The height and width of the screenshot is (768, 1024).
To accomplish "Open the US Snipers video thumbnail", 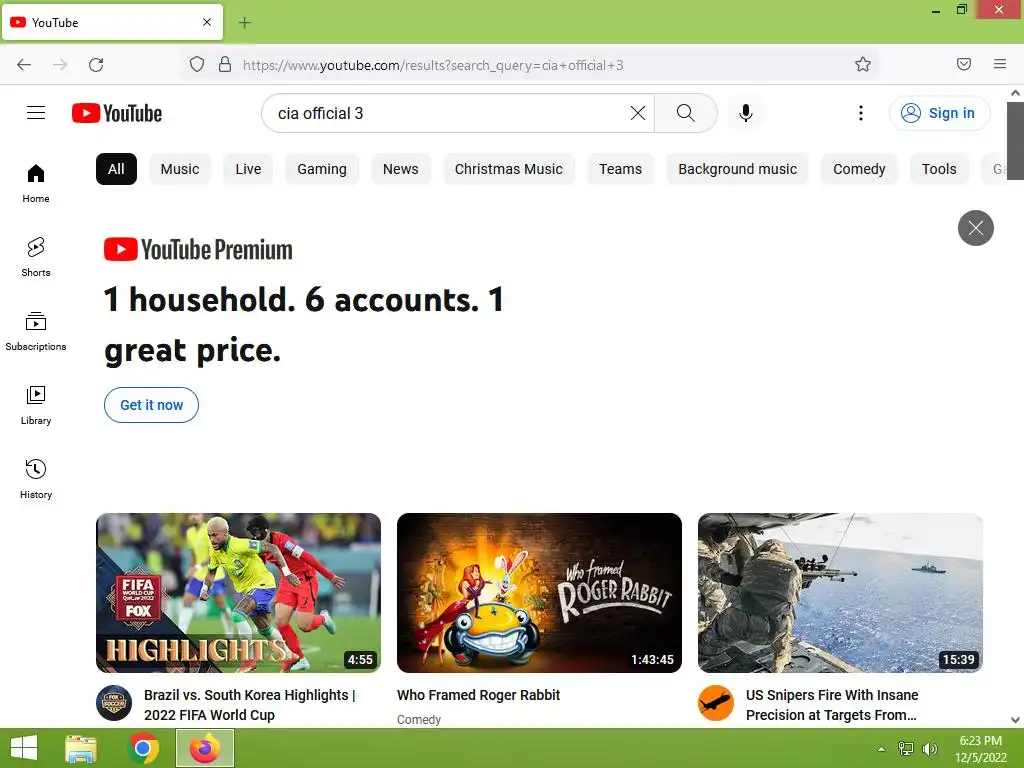I will coord(840,593).
